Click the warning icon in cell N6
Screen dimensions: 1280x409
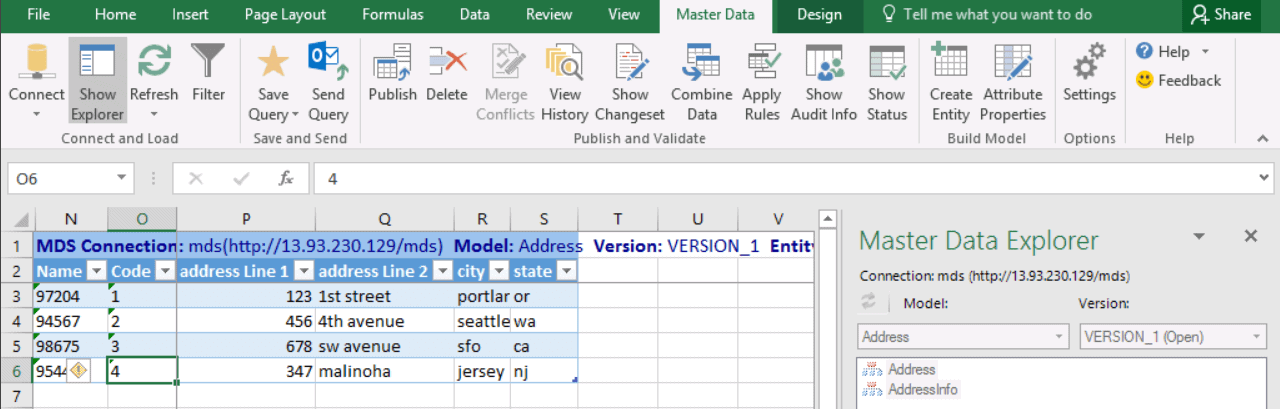pos(78,370)
